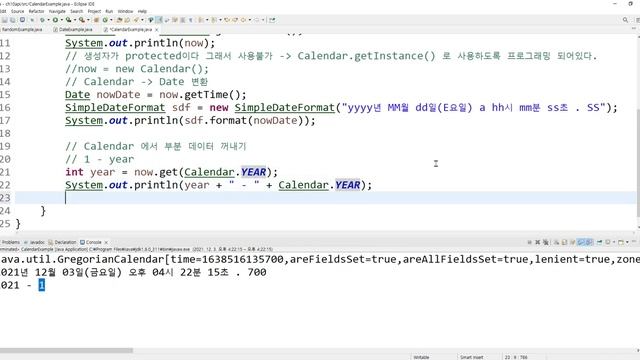This screenshot has width=640, height=360.
Task: Click the console horizontal scrollbar thumb
Action: point(66,350)
